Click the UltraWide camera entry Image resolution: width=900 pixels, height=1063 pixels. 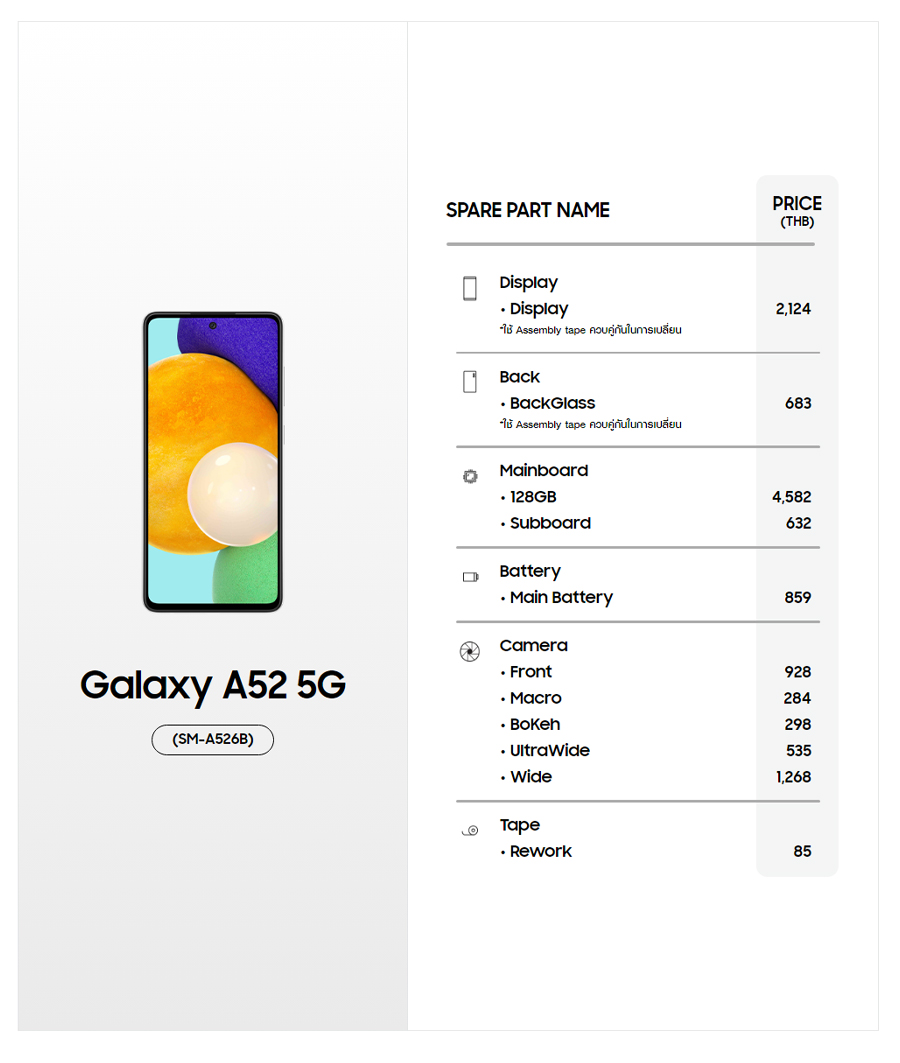click(x=549, y=750)
